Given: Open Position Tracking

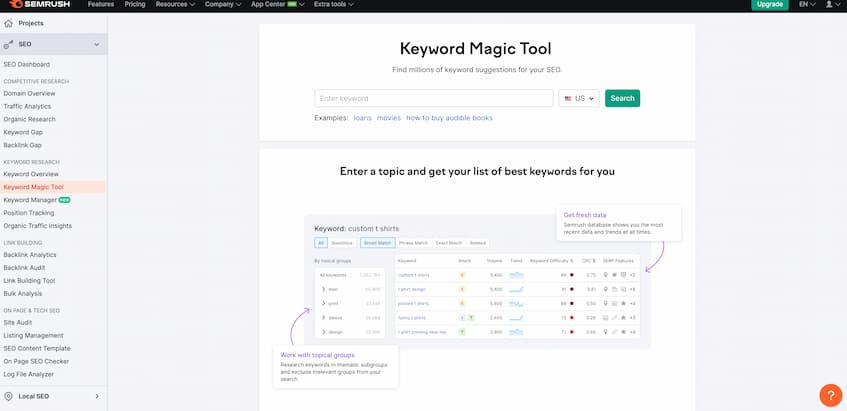Looking at the screenshot, I should 29,213.
